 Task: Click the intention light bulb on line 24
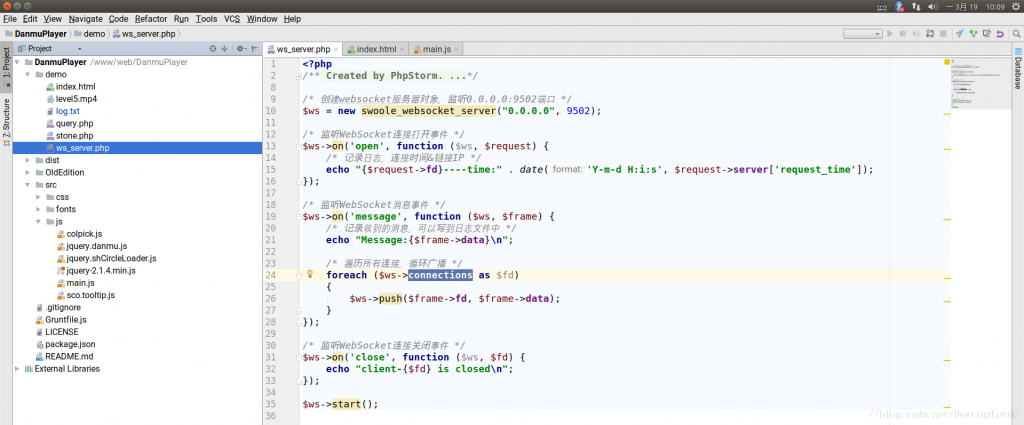tap(310, 274)
